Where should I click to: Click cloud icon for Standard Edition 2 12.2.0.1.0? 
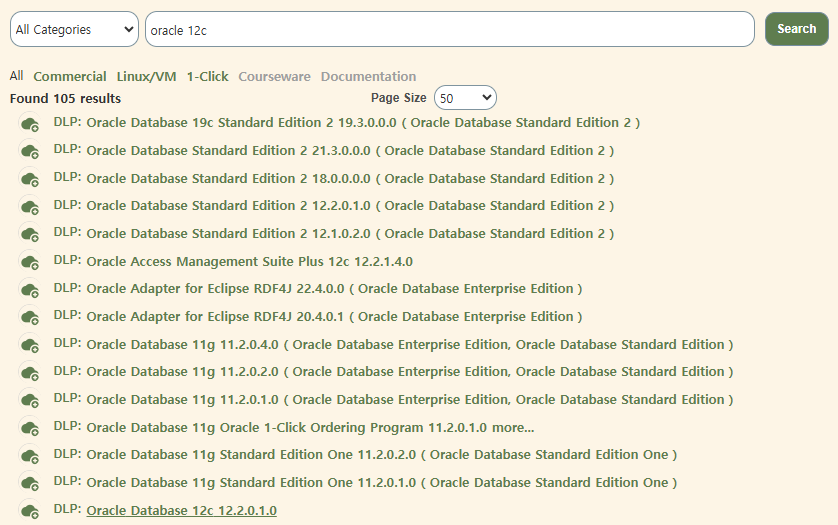point(30,207)
